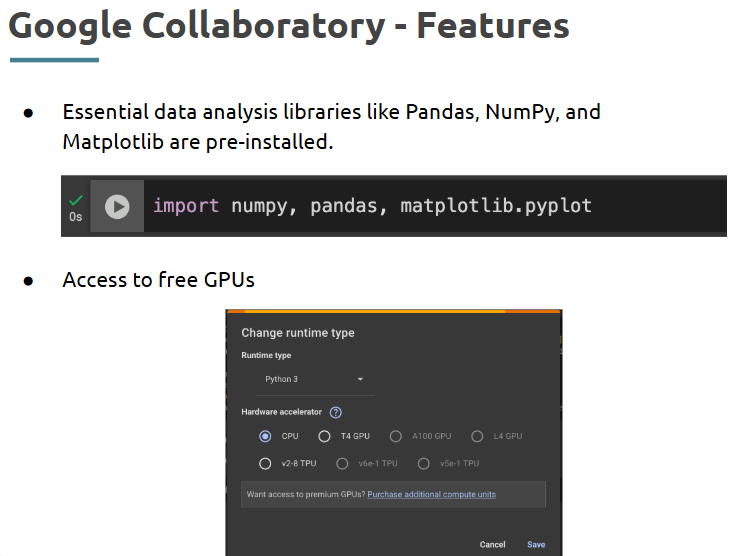Click the Google Collaboratory - Features heading
Screen dimensions: 733x556
(289, 26)
